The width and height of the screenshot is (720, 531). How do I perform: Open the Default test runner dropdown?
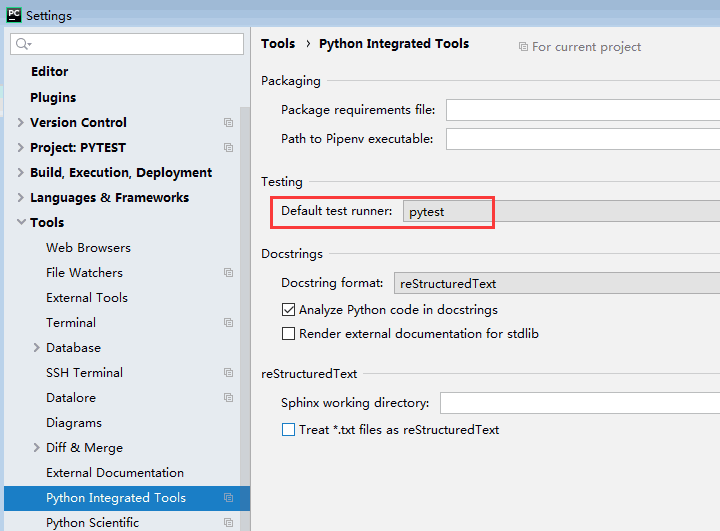[561, 212]
